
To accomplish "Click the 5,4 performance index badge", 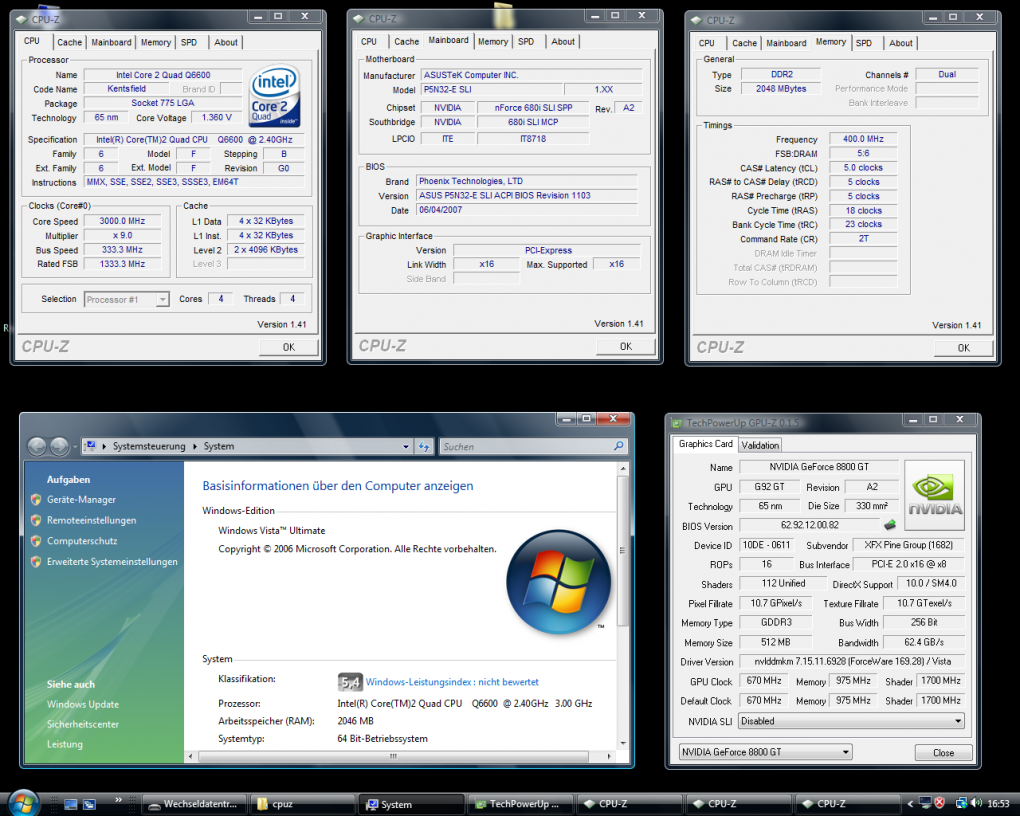I will (x=349, y=682).
